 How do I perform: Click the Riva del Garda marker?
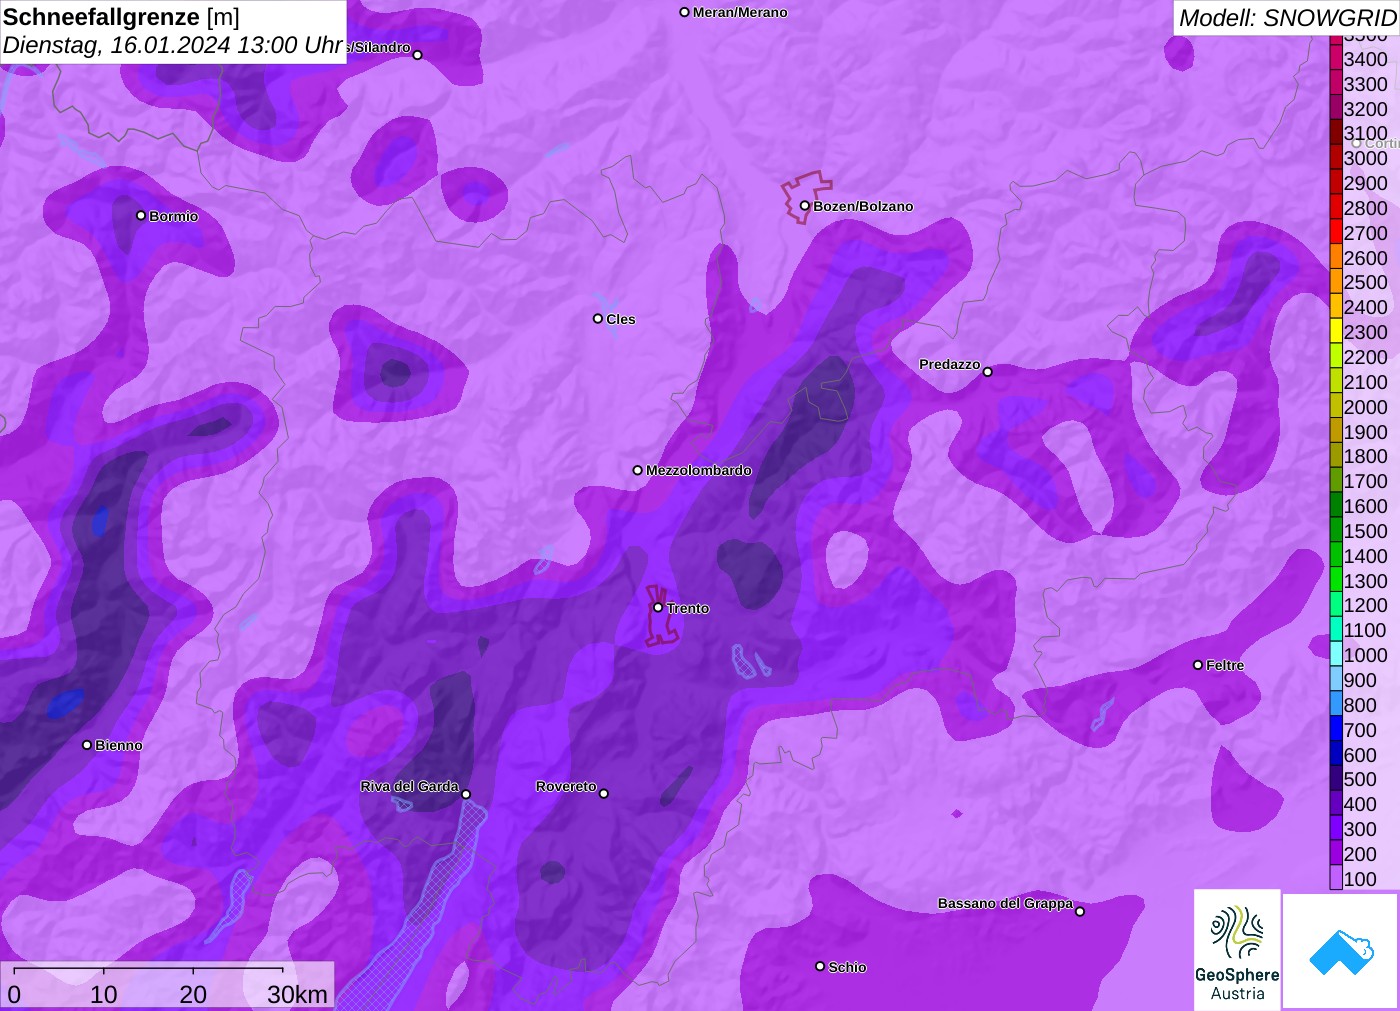[x=466, y=794]
